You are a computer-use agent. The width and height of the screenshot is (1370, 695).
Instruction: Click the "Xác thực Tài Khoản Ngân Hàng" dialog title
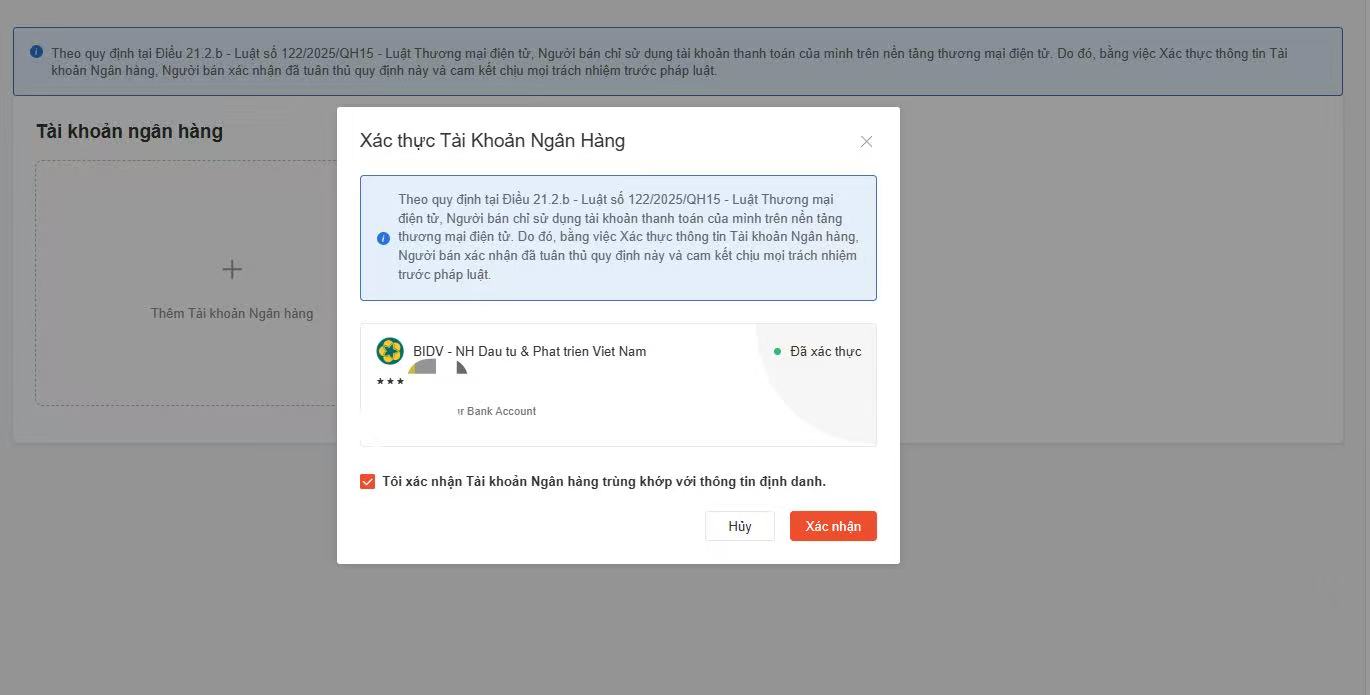[492, 141]
